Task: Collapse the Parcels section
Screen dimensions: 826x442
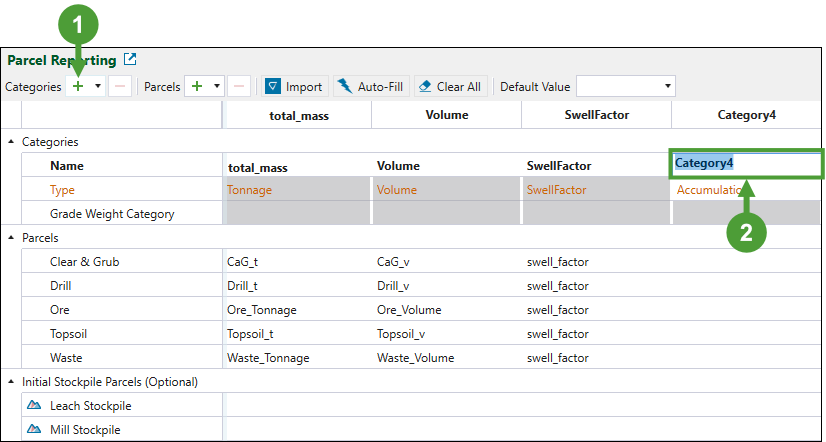Action: click(x=12, y=238)
